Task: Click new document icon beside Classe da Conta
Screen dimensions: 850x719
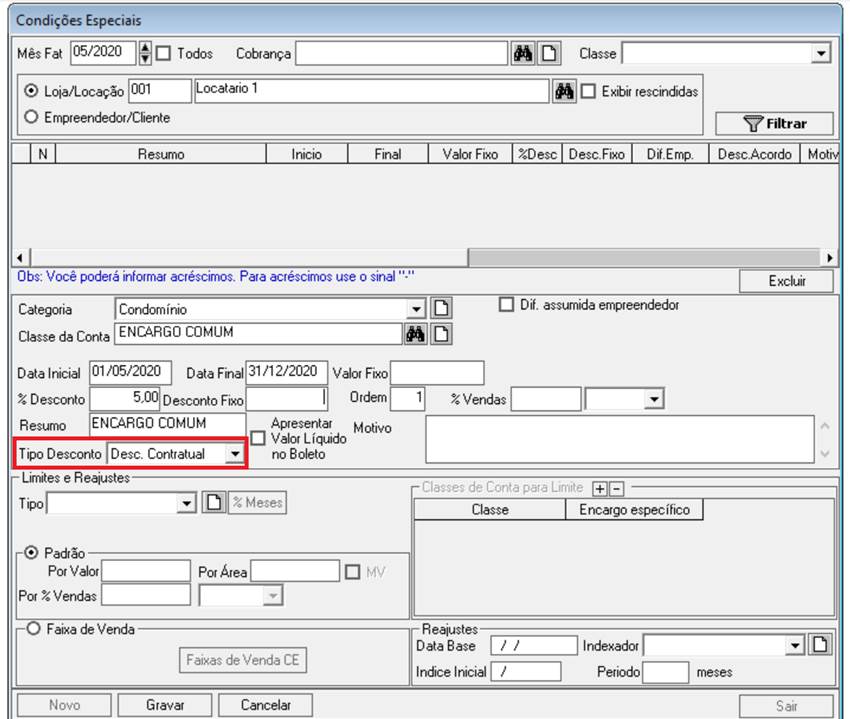Action: pos(441,334)
